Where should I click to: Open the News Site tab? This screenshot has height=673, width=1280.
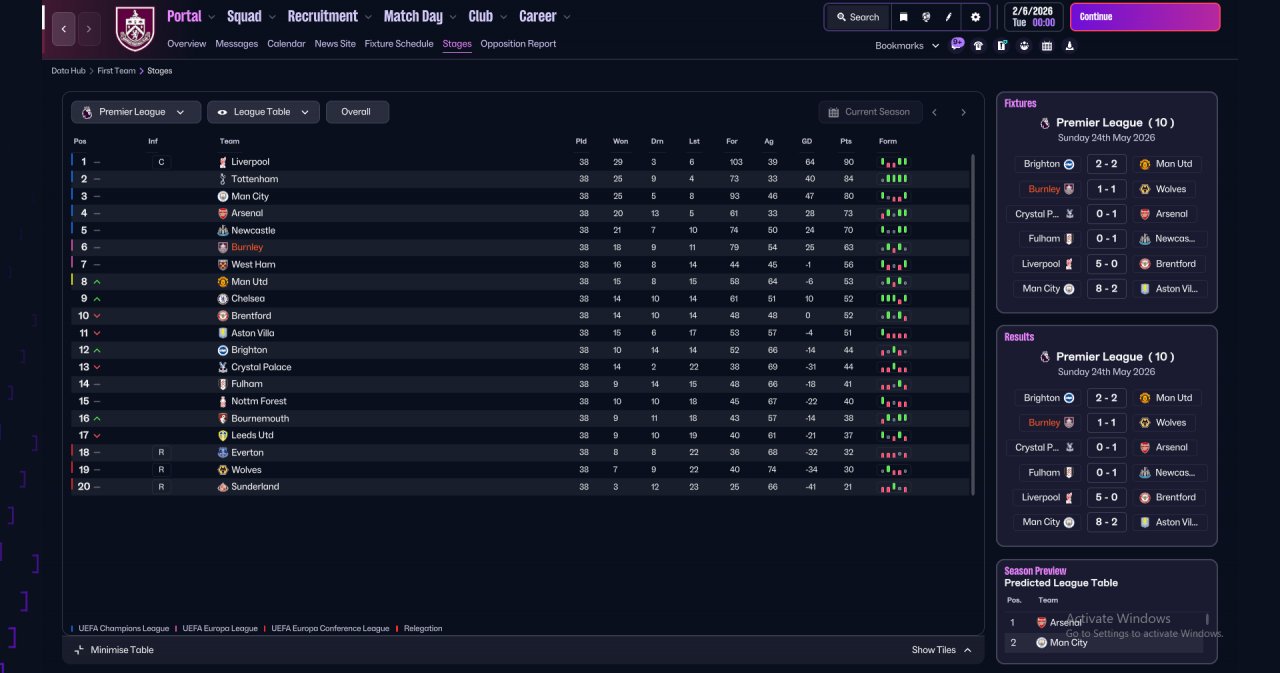[x=335, y=44]
